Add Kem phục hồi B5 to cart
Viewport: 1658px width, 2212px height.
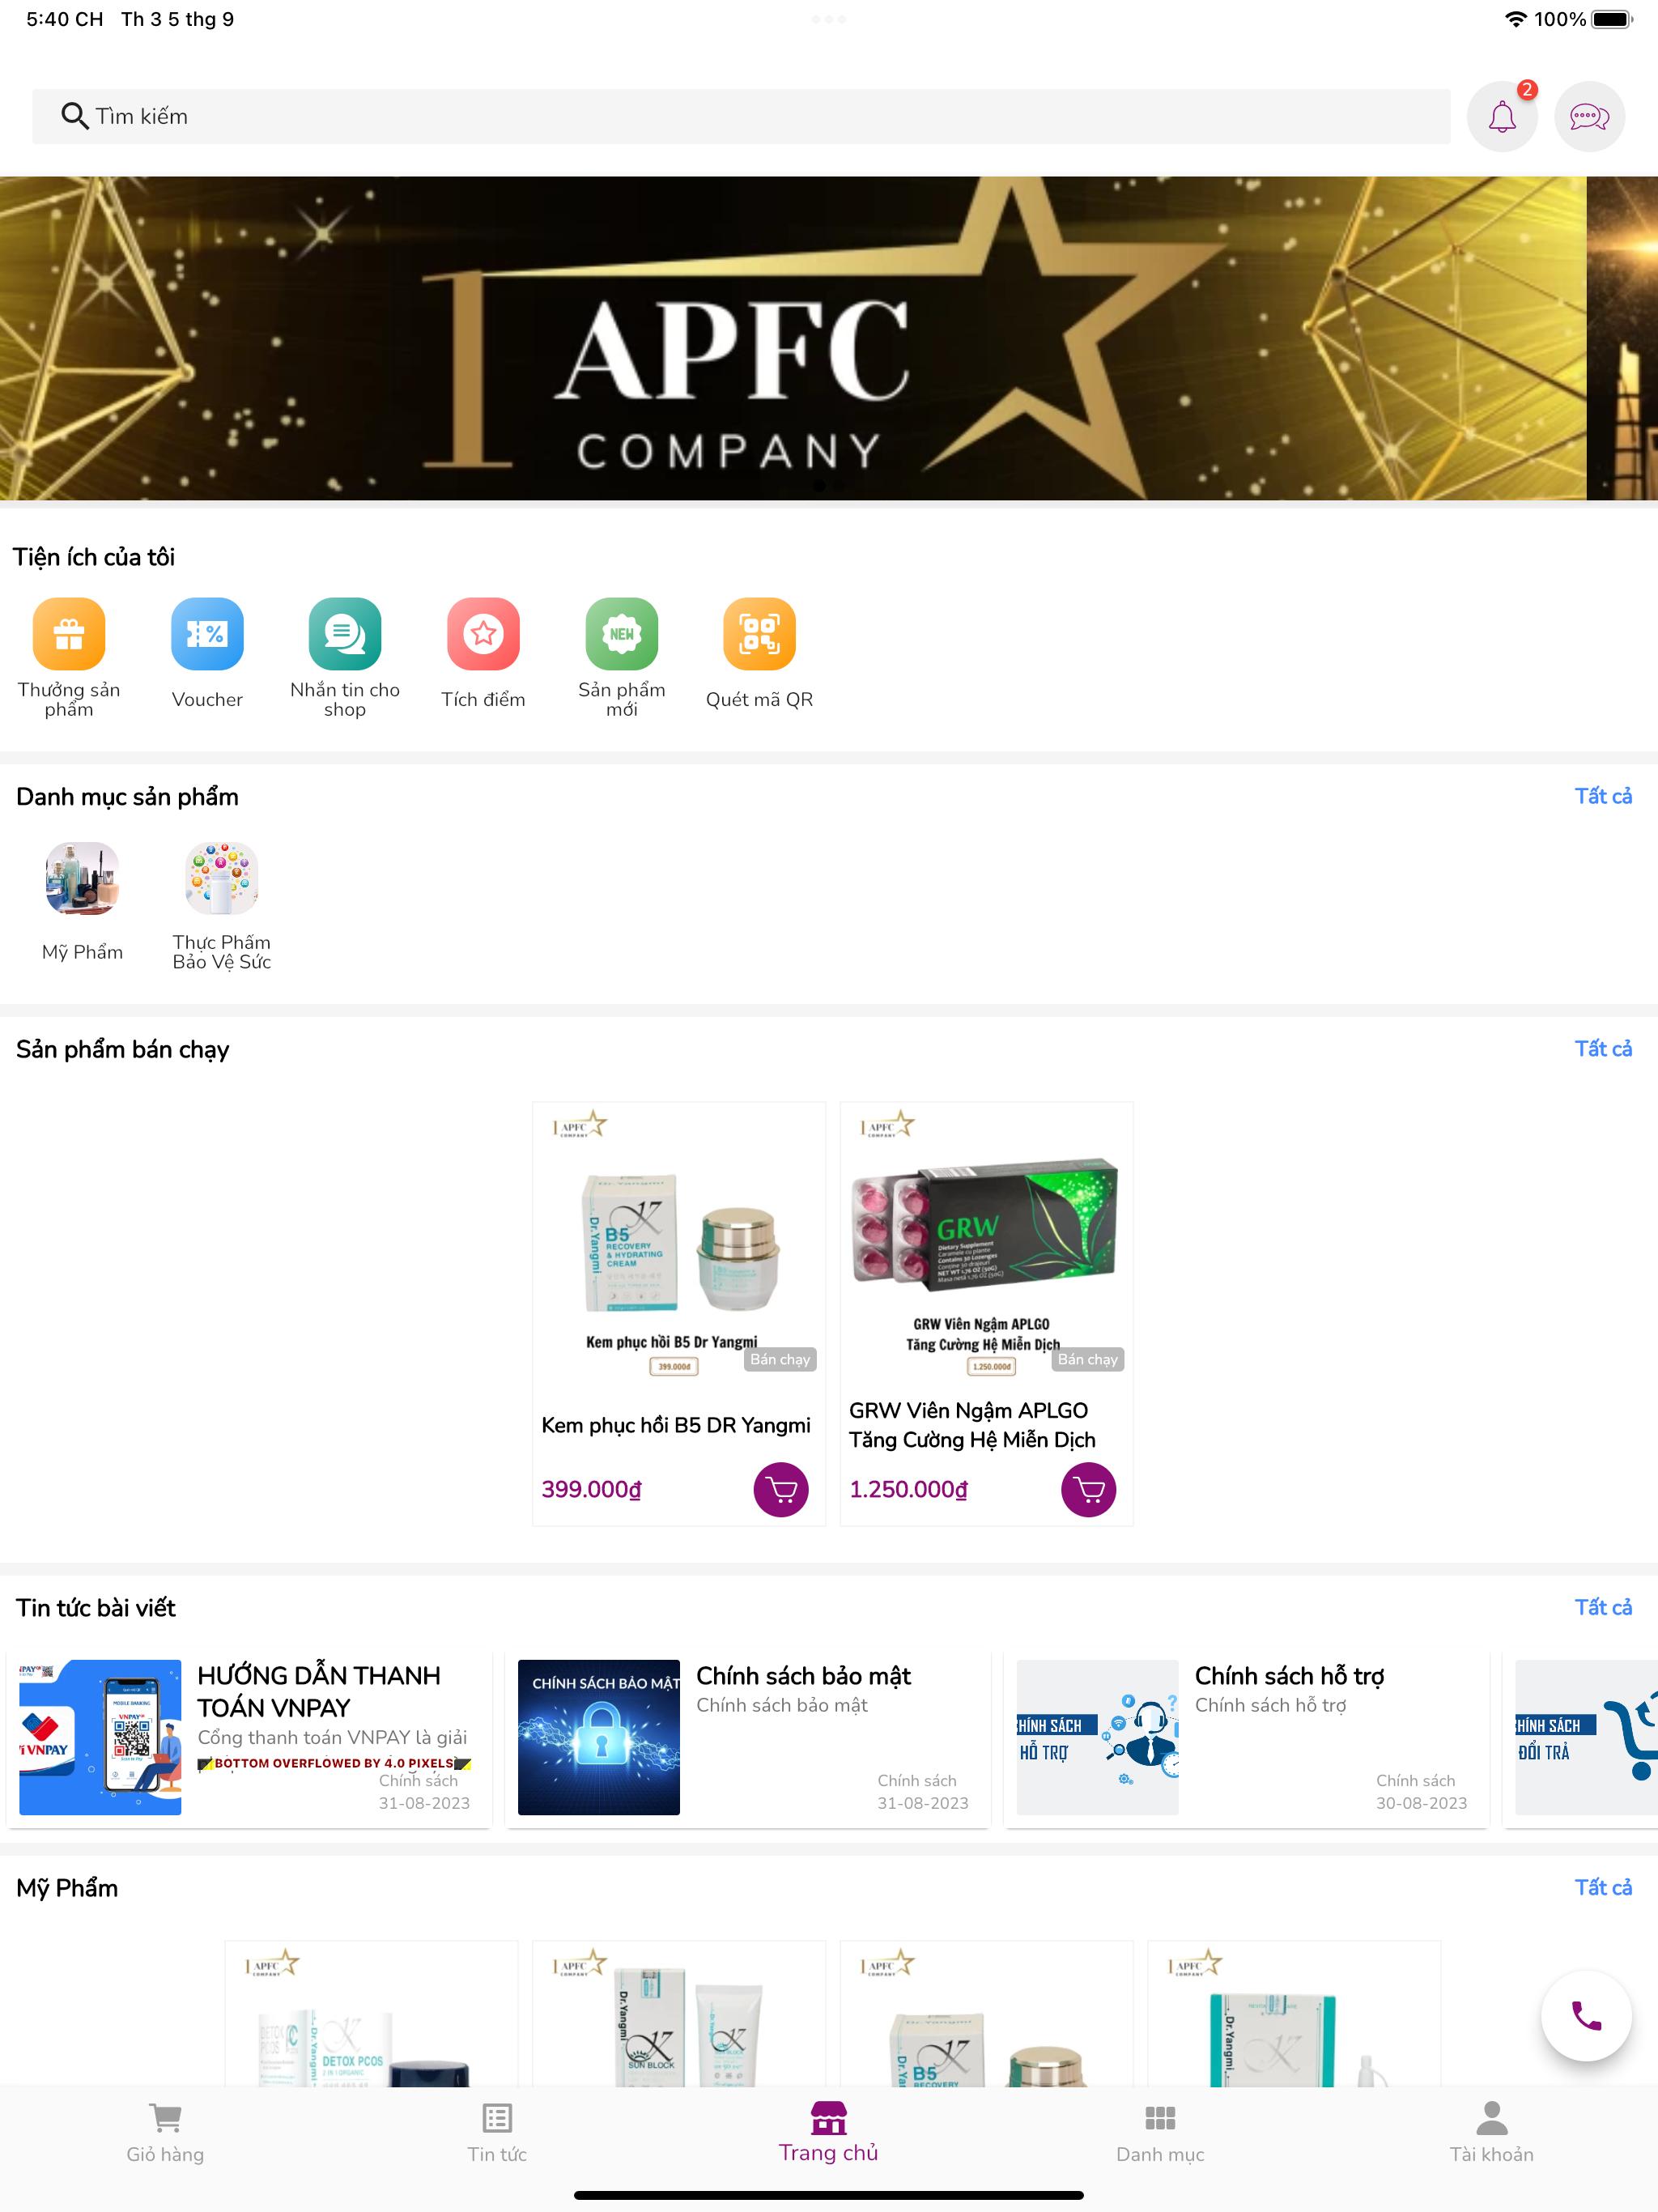pyautogui.click(x=781, y=1490)
